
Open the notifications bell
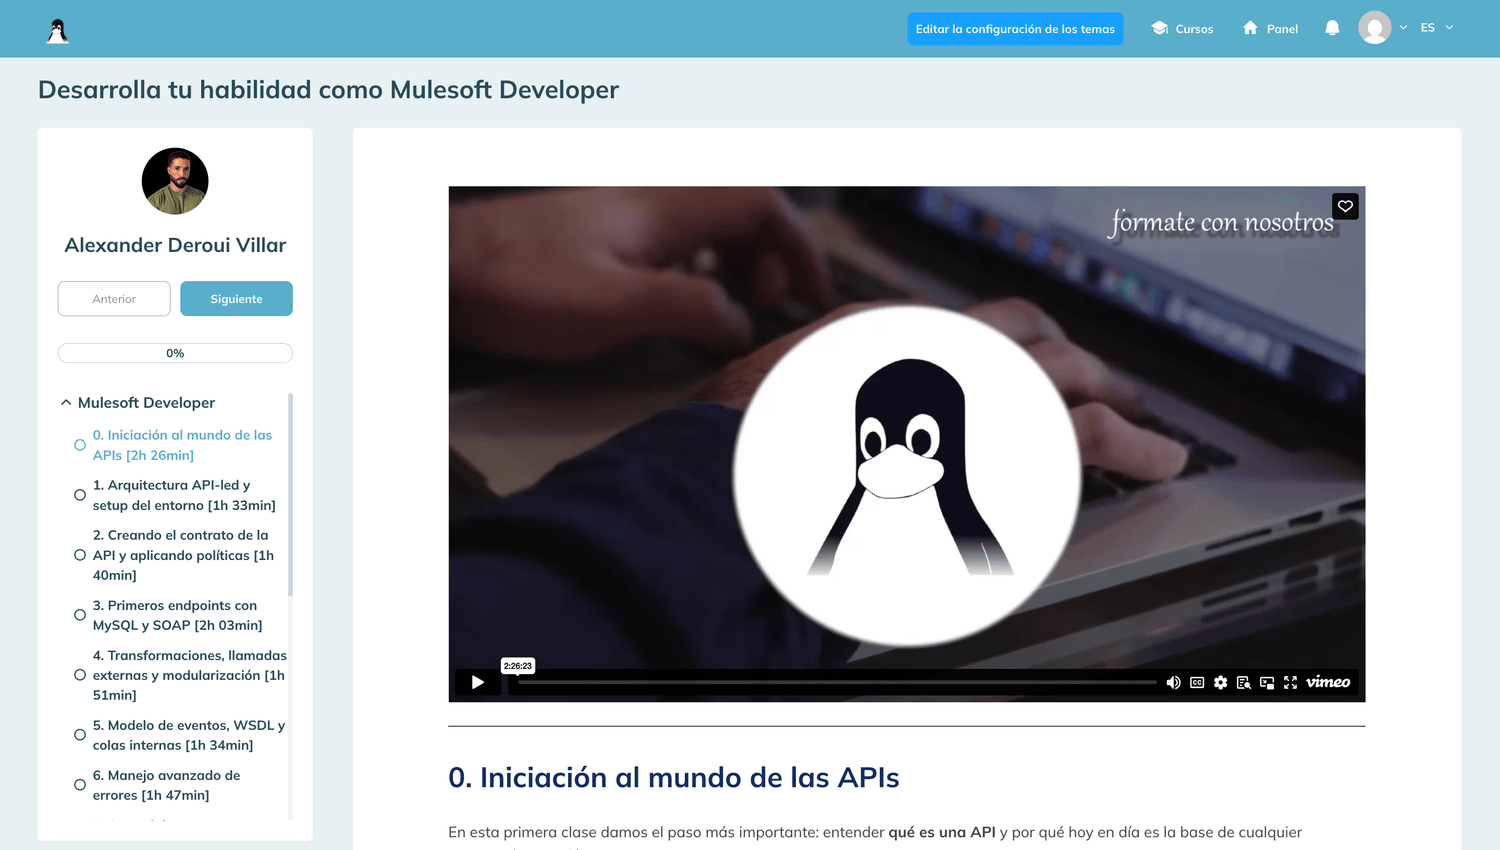[x=1332, y=28]
